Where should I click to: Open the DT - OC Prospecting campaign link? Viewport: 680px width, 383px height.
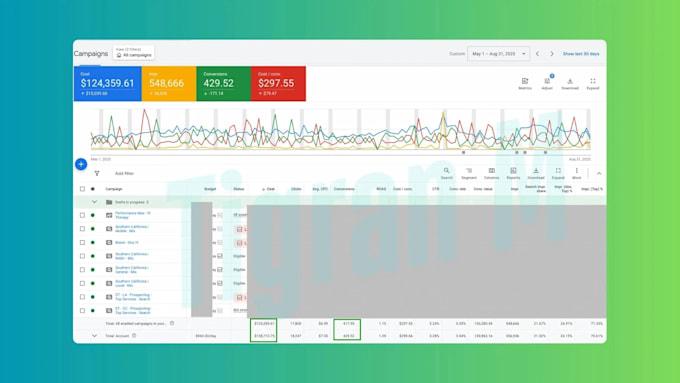click(133, 311)
